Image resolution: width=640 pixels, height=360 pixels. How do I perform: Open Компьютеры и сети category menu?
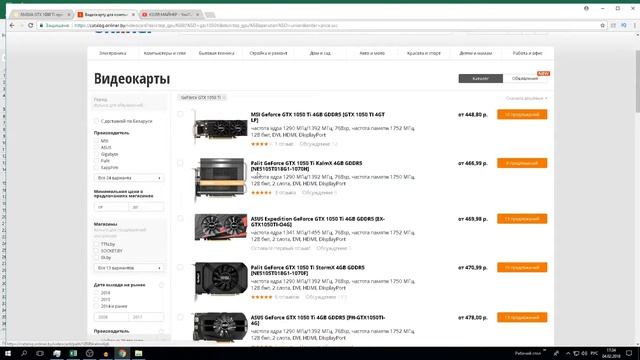(164, 53)
